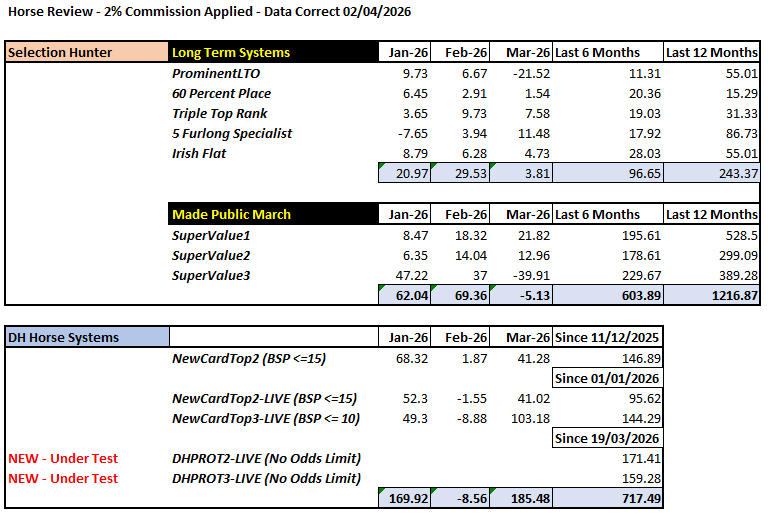Select the Irish Flat row label
This screenshot has height=516, width=768.
click(199, 153)
